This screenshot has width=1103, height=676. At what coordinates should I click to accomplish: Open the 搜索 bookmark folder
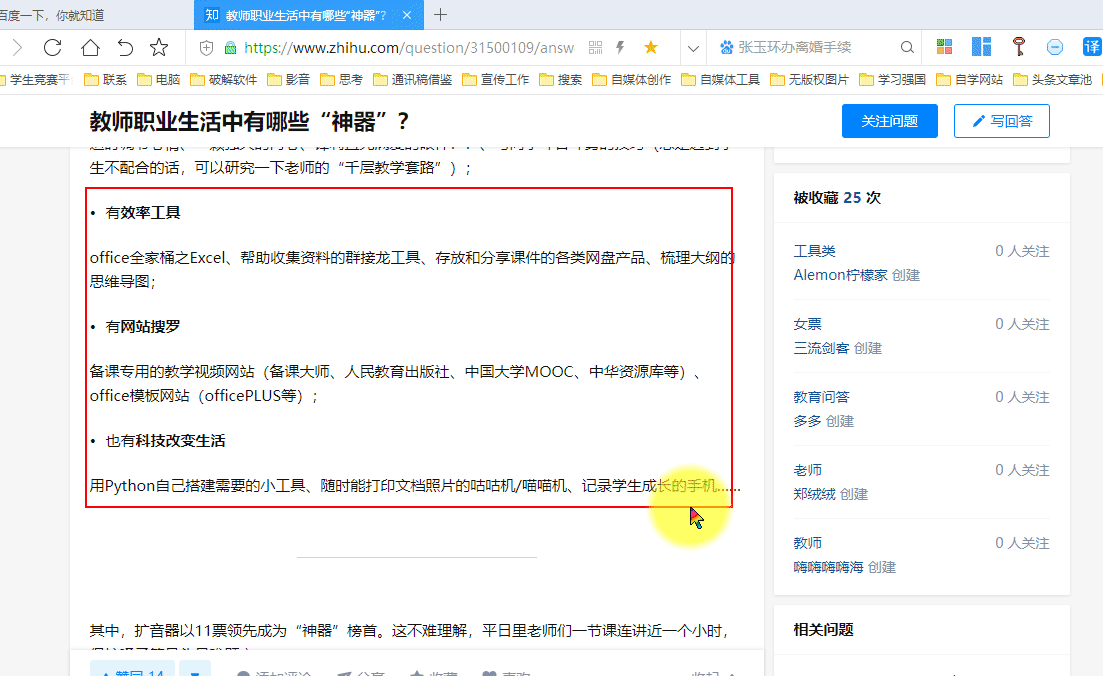tap(561, 79)
